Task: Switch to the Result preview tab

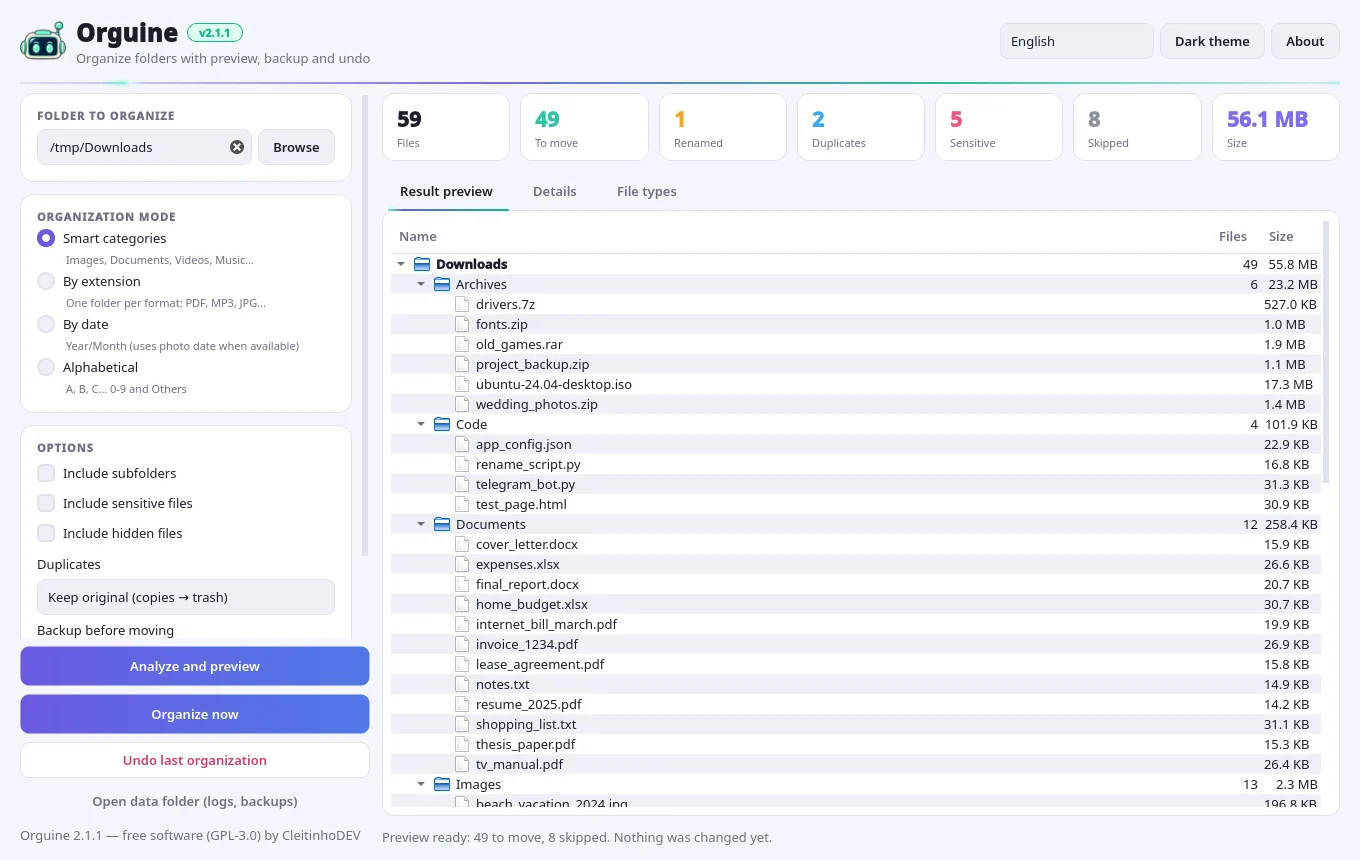Action: [446, 191]
